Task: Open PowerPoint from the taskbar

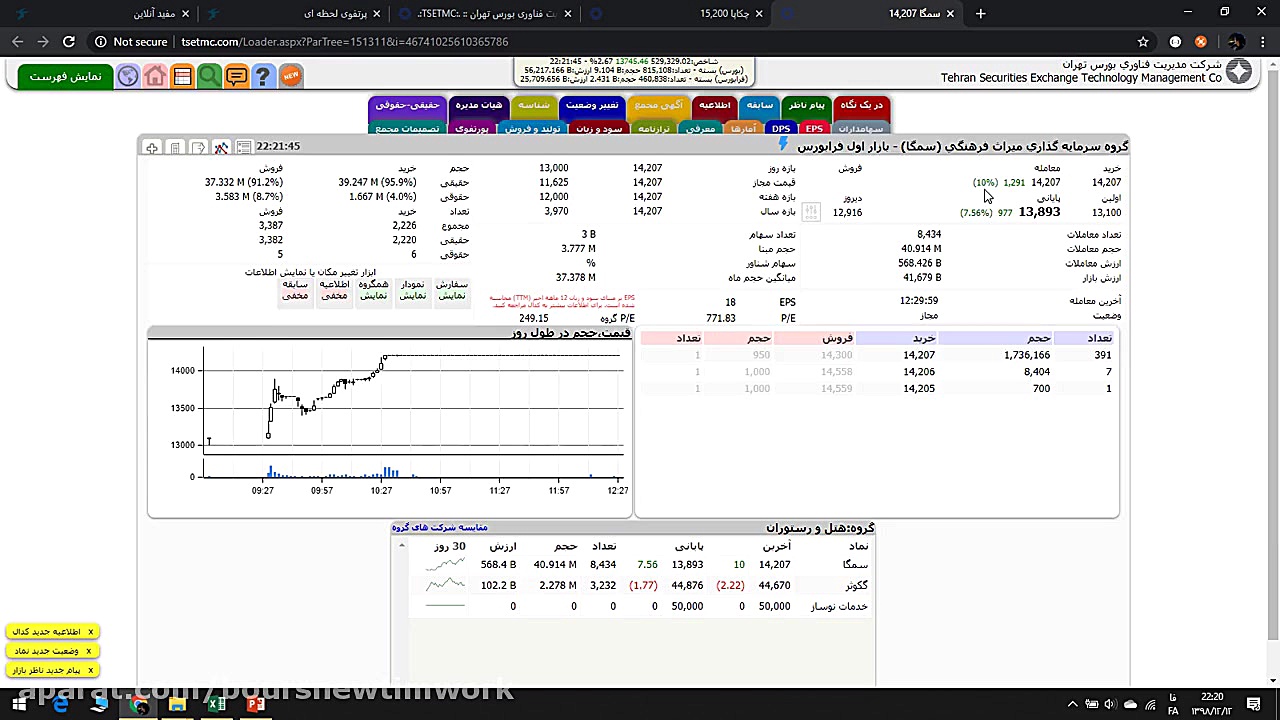Action: pyautogui.click(x=256, y=705)
